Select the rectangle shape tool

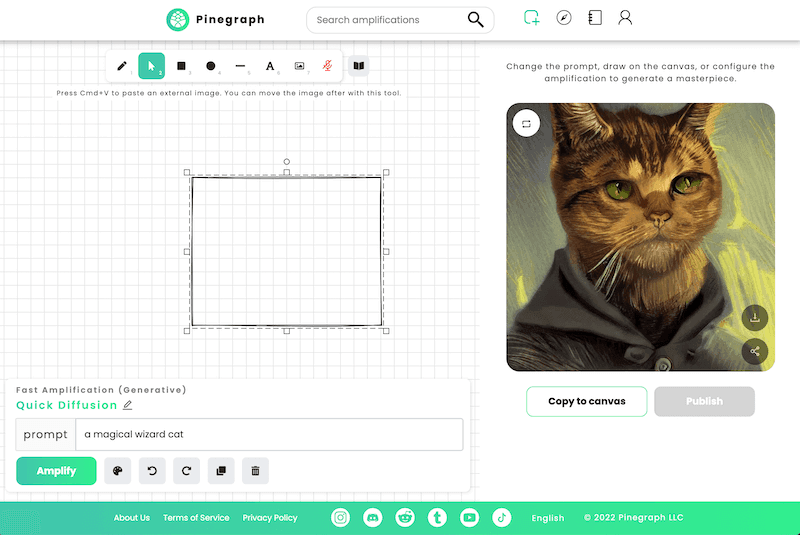pos(181,66)
